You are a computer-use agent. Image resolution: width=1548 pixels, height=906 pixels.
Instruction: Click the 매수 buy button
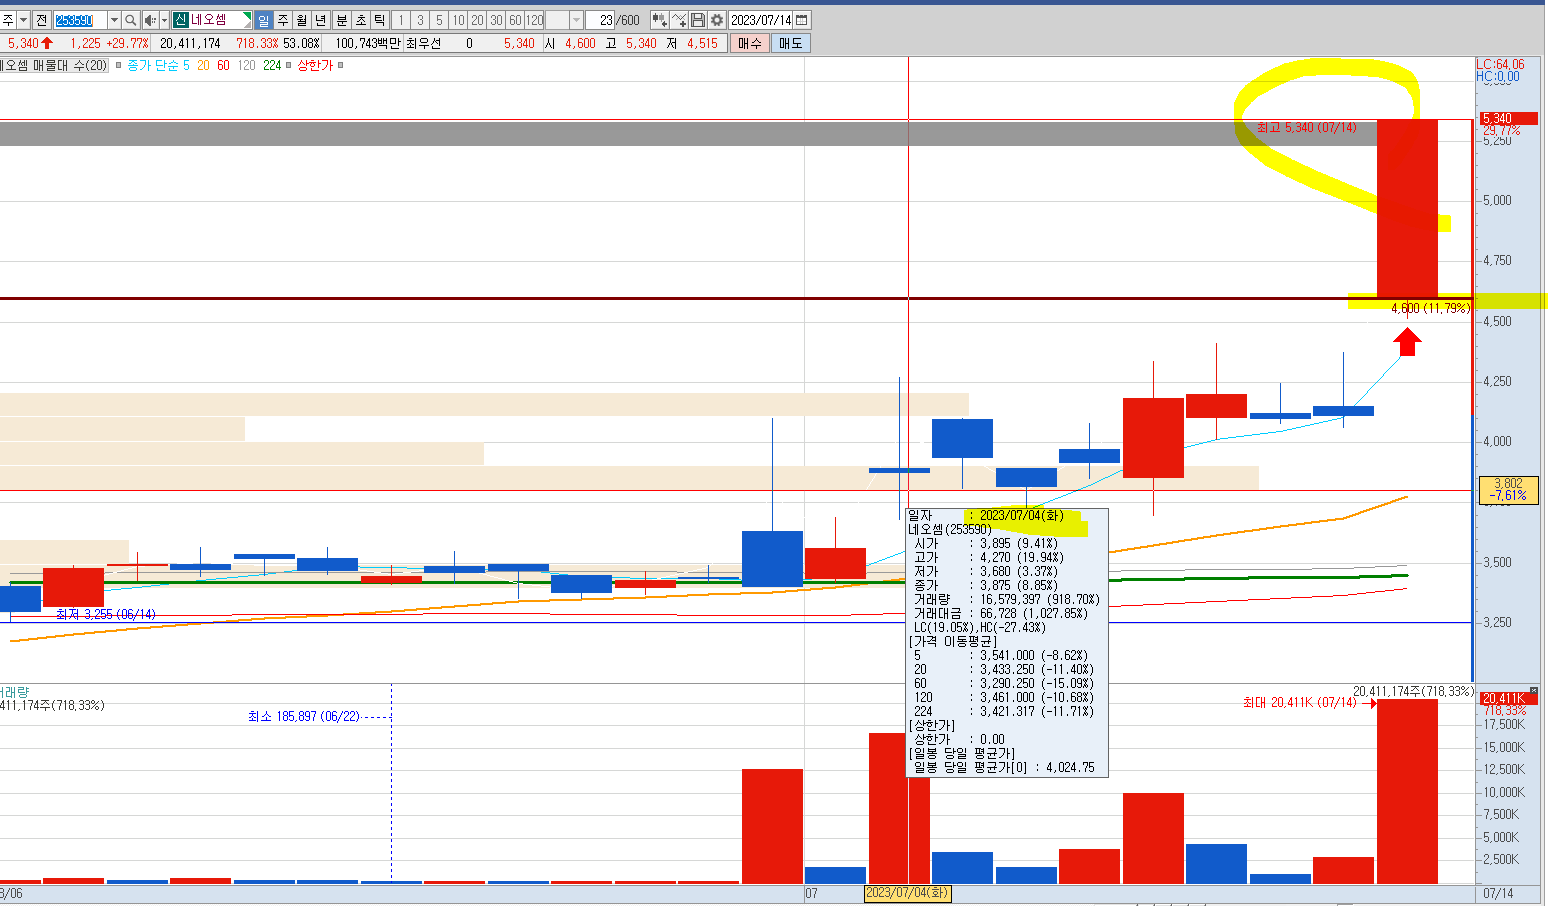pos(749,43)
